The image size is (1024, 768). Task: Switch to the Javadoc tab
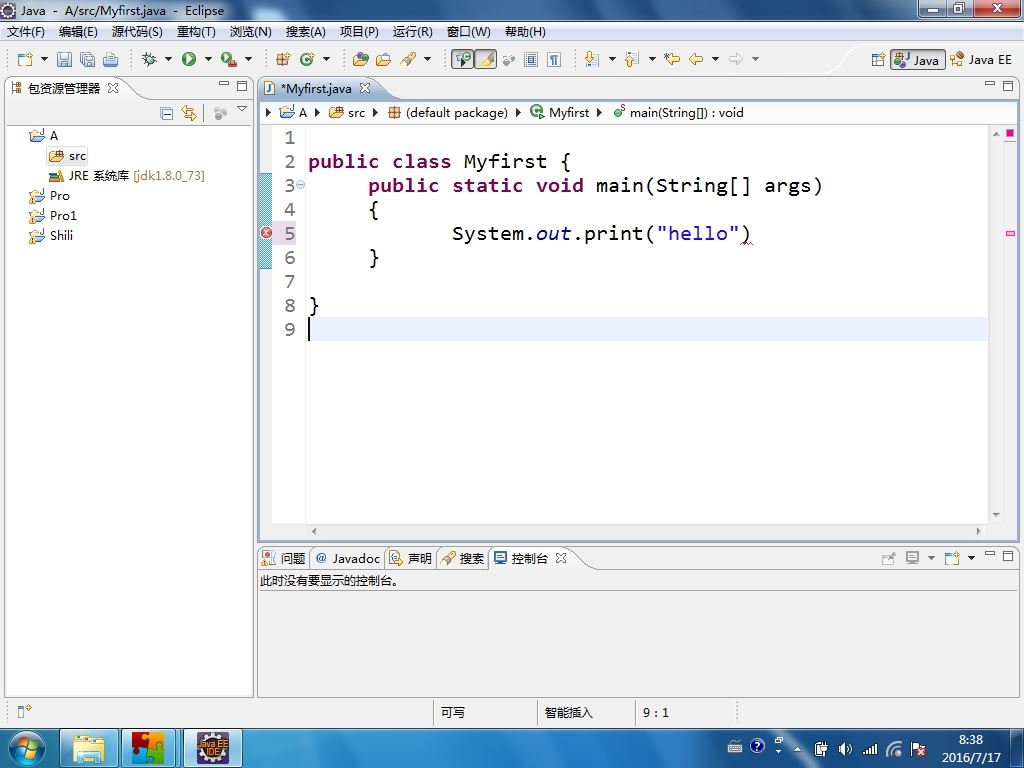click(347, 558)
